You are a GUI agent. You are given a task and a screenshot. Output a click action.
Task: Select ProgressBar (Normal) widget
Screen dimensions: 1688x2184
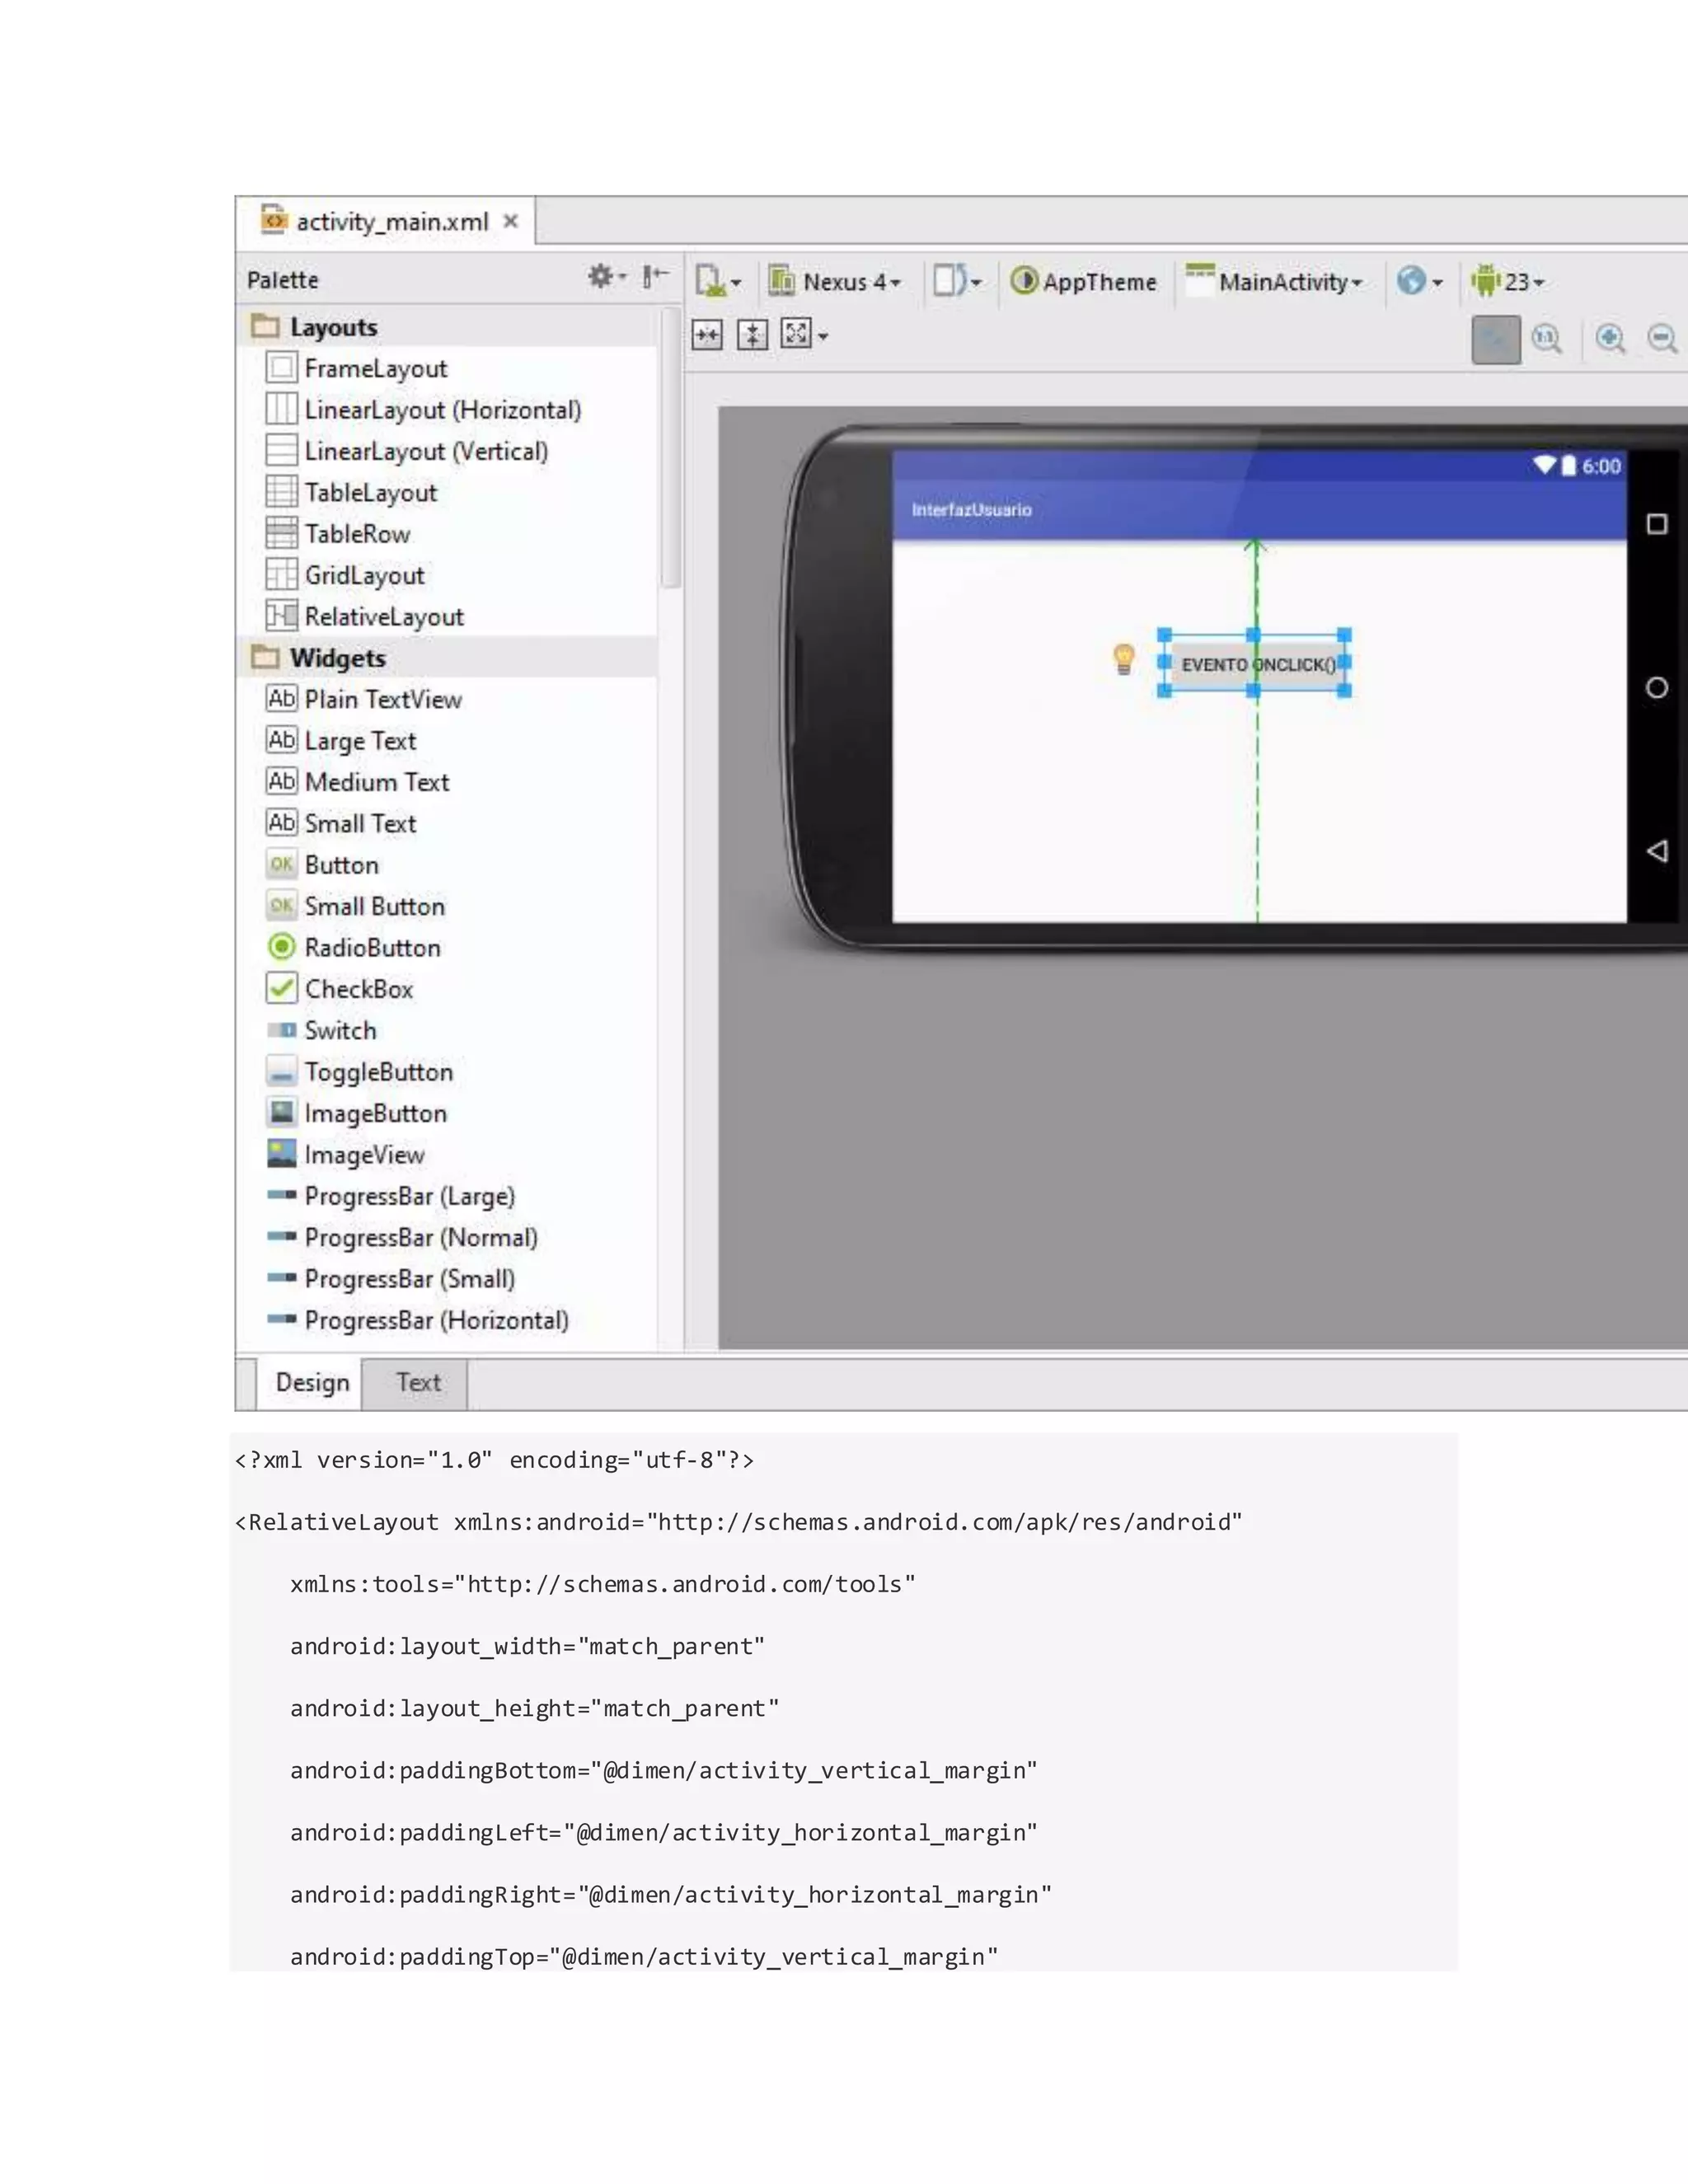401,1238
